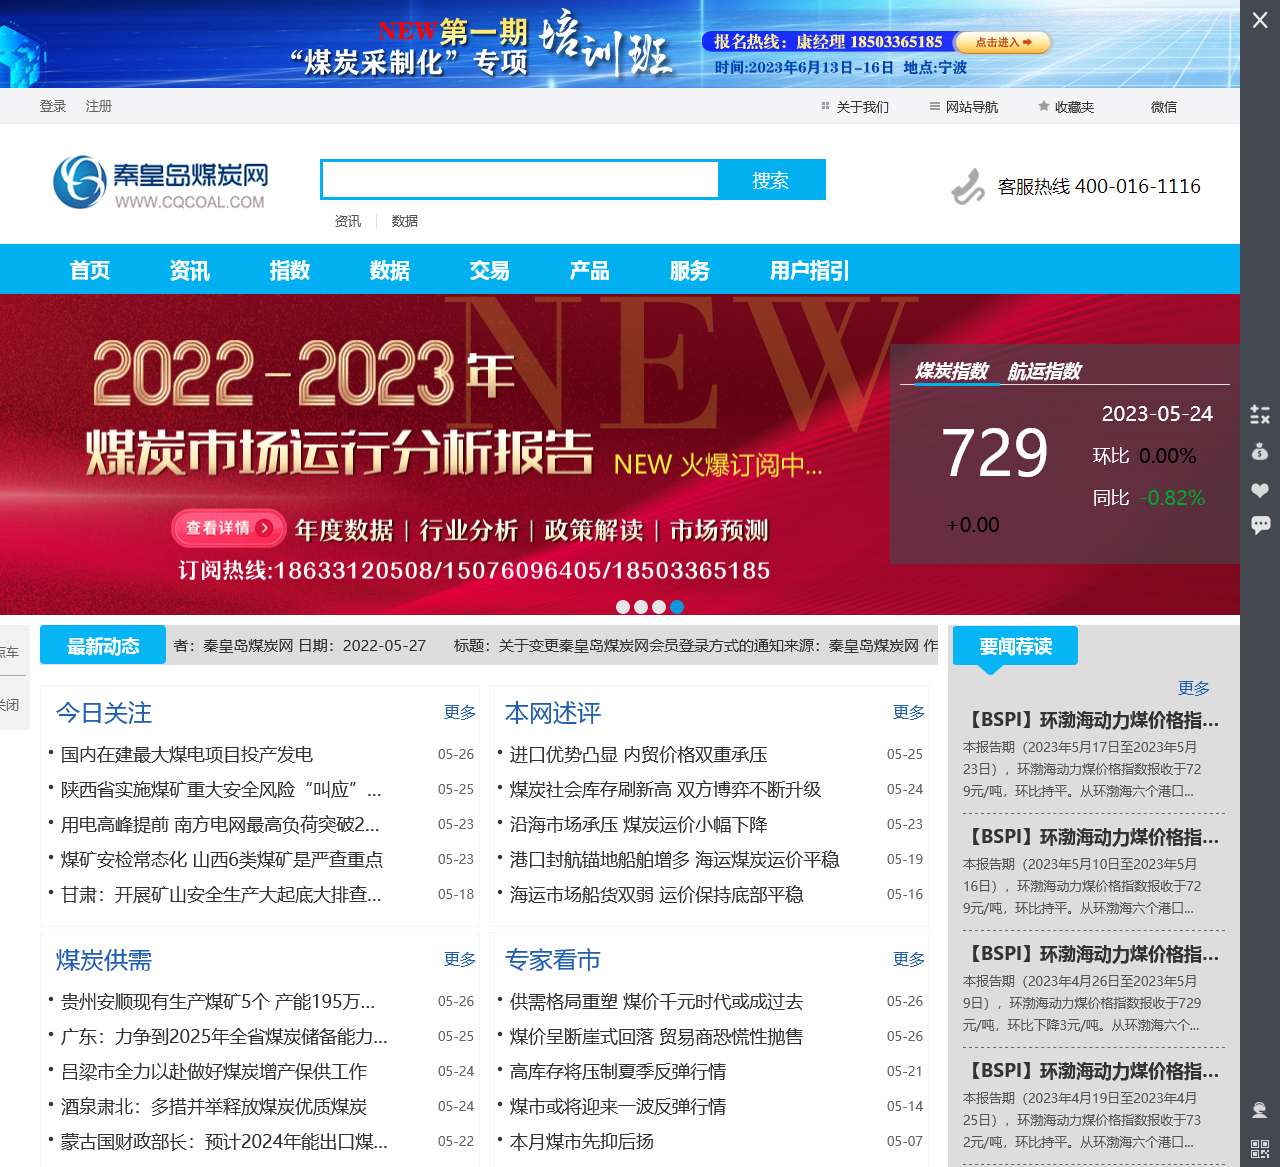Click the 最新动态 label tab
Image resolution: width=1280 pixels, height=1167 pixels.
click(103, 646)
